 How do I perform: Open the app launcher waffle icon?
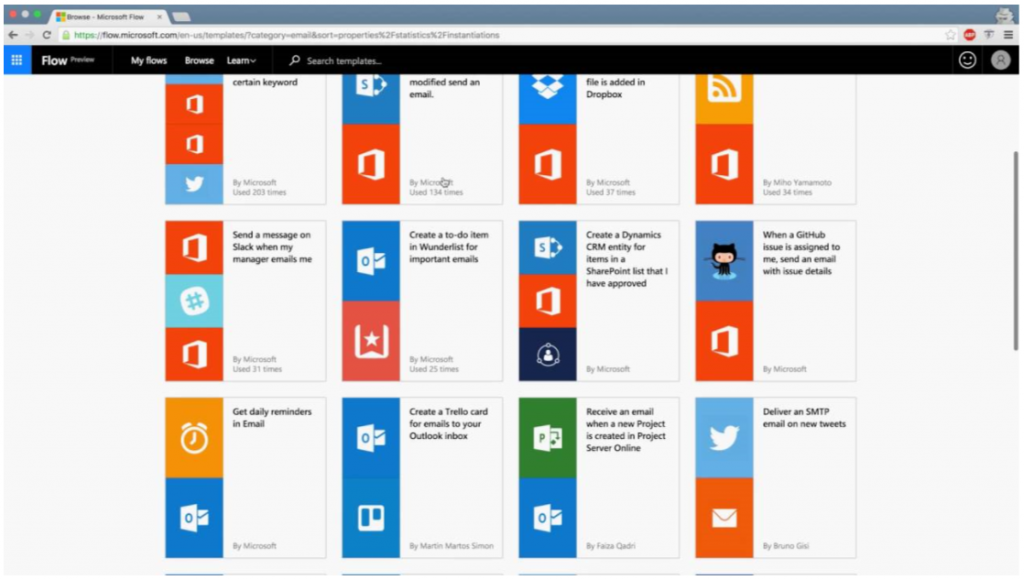(x=17, y=60)
